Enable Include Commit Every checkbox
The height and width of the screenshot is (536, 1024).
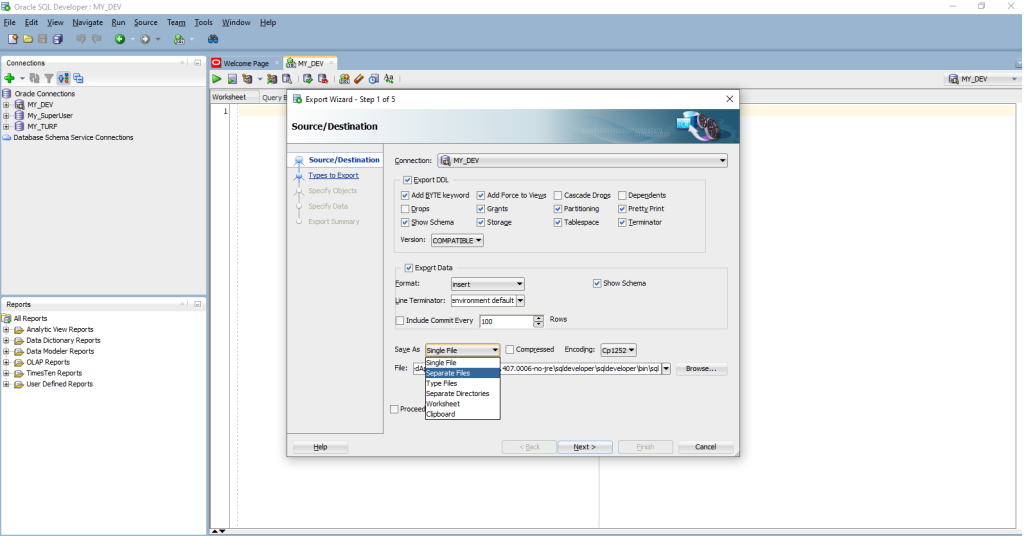tap(400, 321)
